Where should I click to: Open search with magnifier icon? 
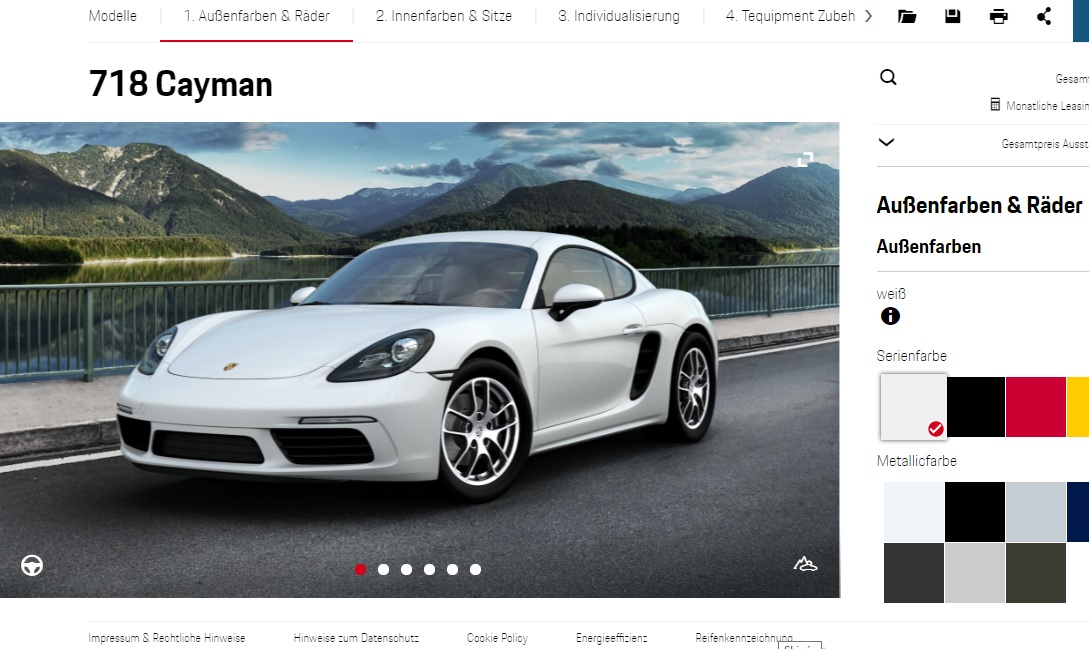click(x=888, y=77)
